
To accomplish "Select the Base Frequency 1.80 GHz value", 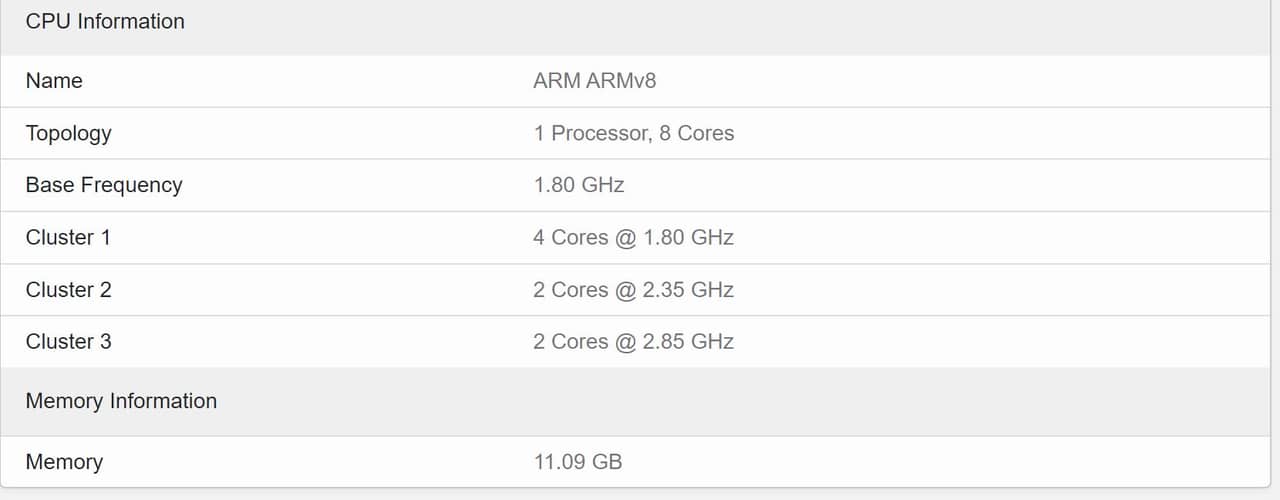I will 579,185.
